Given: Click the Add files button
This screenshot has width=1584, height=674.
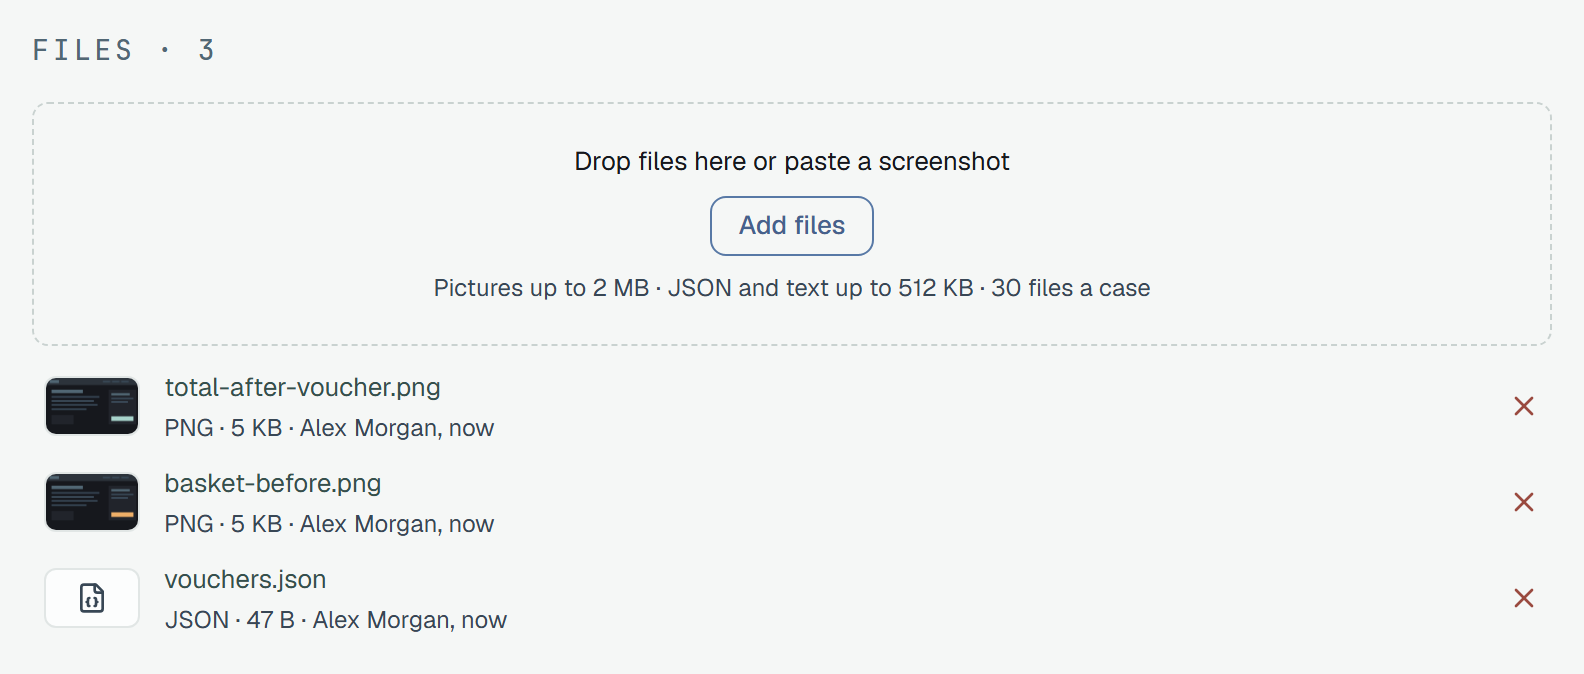Looking at the screenshot, I should (x=792, y=226).
